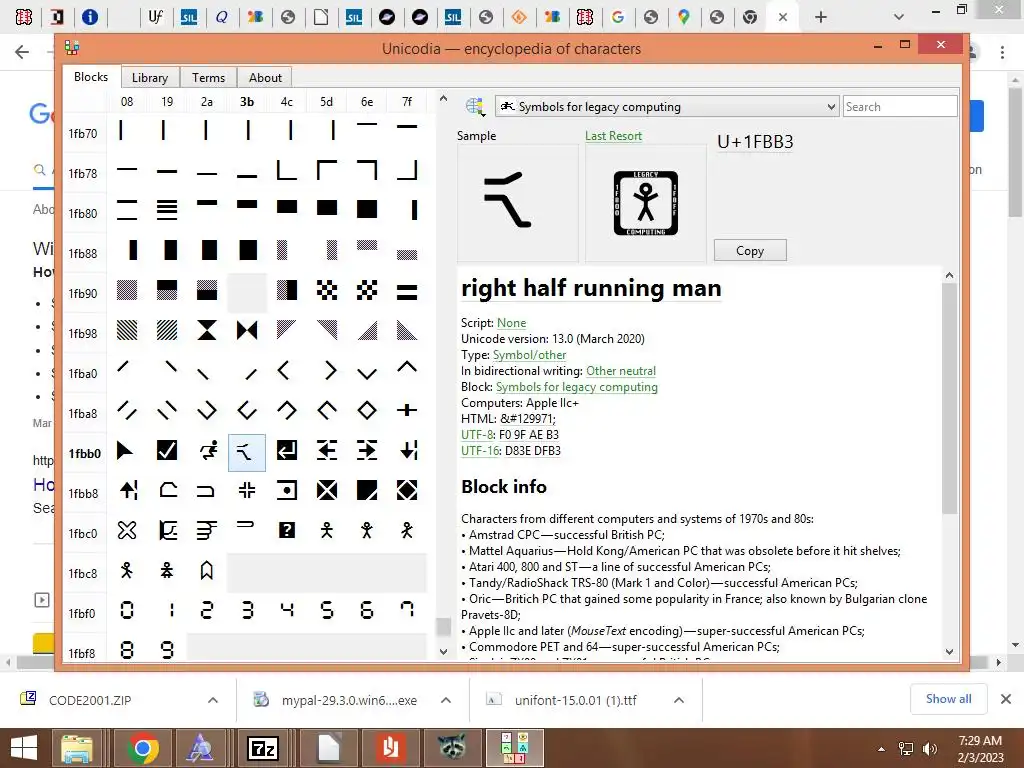Click the Last Resort legacy computing glyph image

pos(645,203)
